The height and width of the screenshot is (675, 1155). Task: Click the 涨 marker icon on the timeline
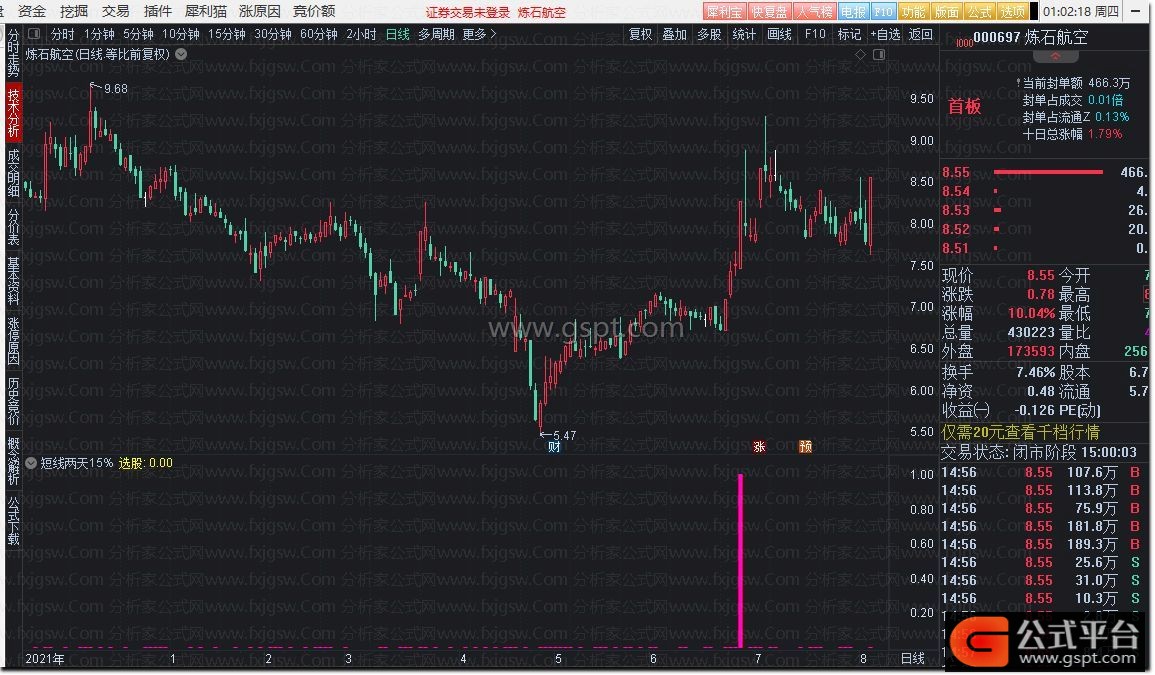(759, 447)
